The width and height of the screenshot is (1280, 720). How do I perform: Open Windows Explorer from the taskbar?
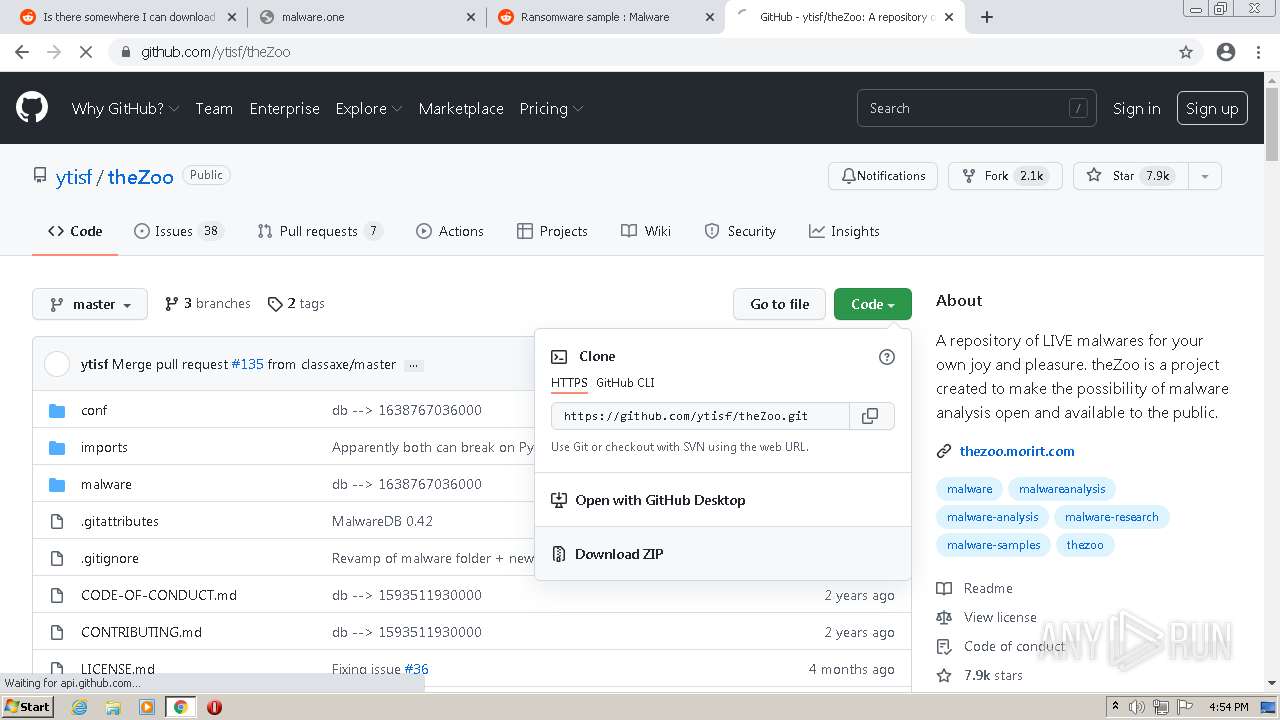113,707
